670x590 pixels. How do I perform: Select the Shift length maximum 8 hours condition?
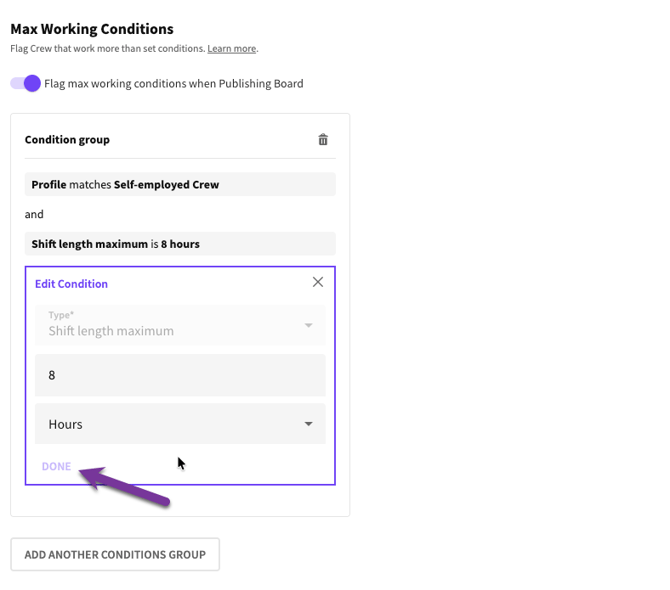pos(180,243)
